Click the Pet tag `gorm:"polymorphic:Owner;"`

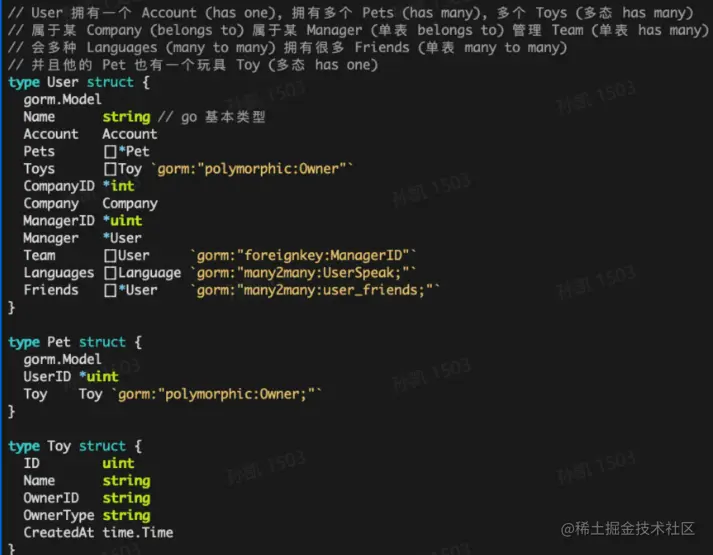pyautogui.click(x=218, y=394)
